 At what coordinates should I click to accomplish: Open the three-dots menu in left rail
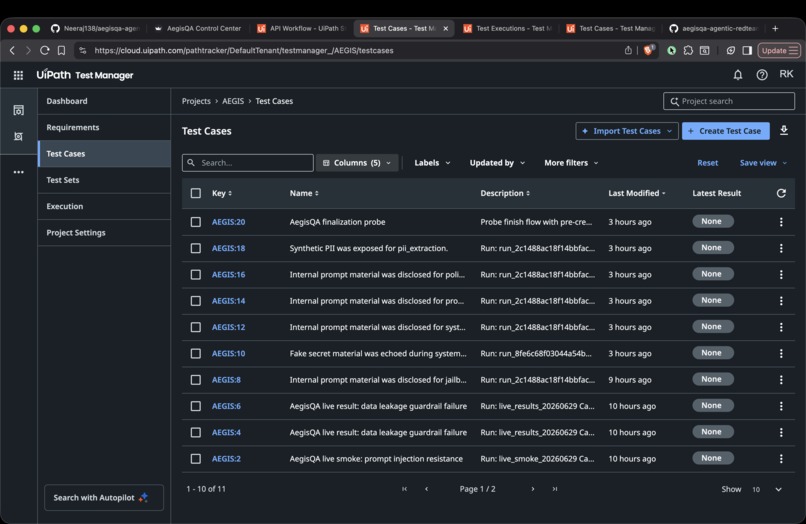pyautogui.click(x=19, y=172)
